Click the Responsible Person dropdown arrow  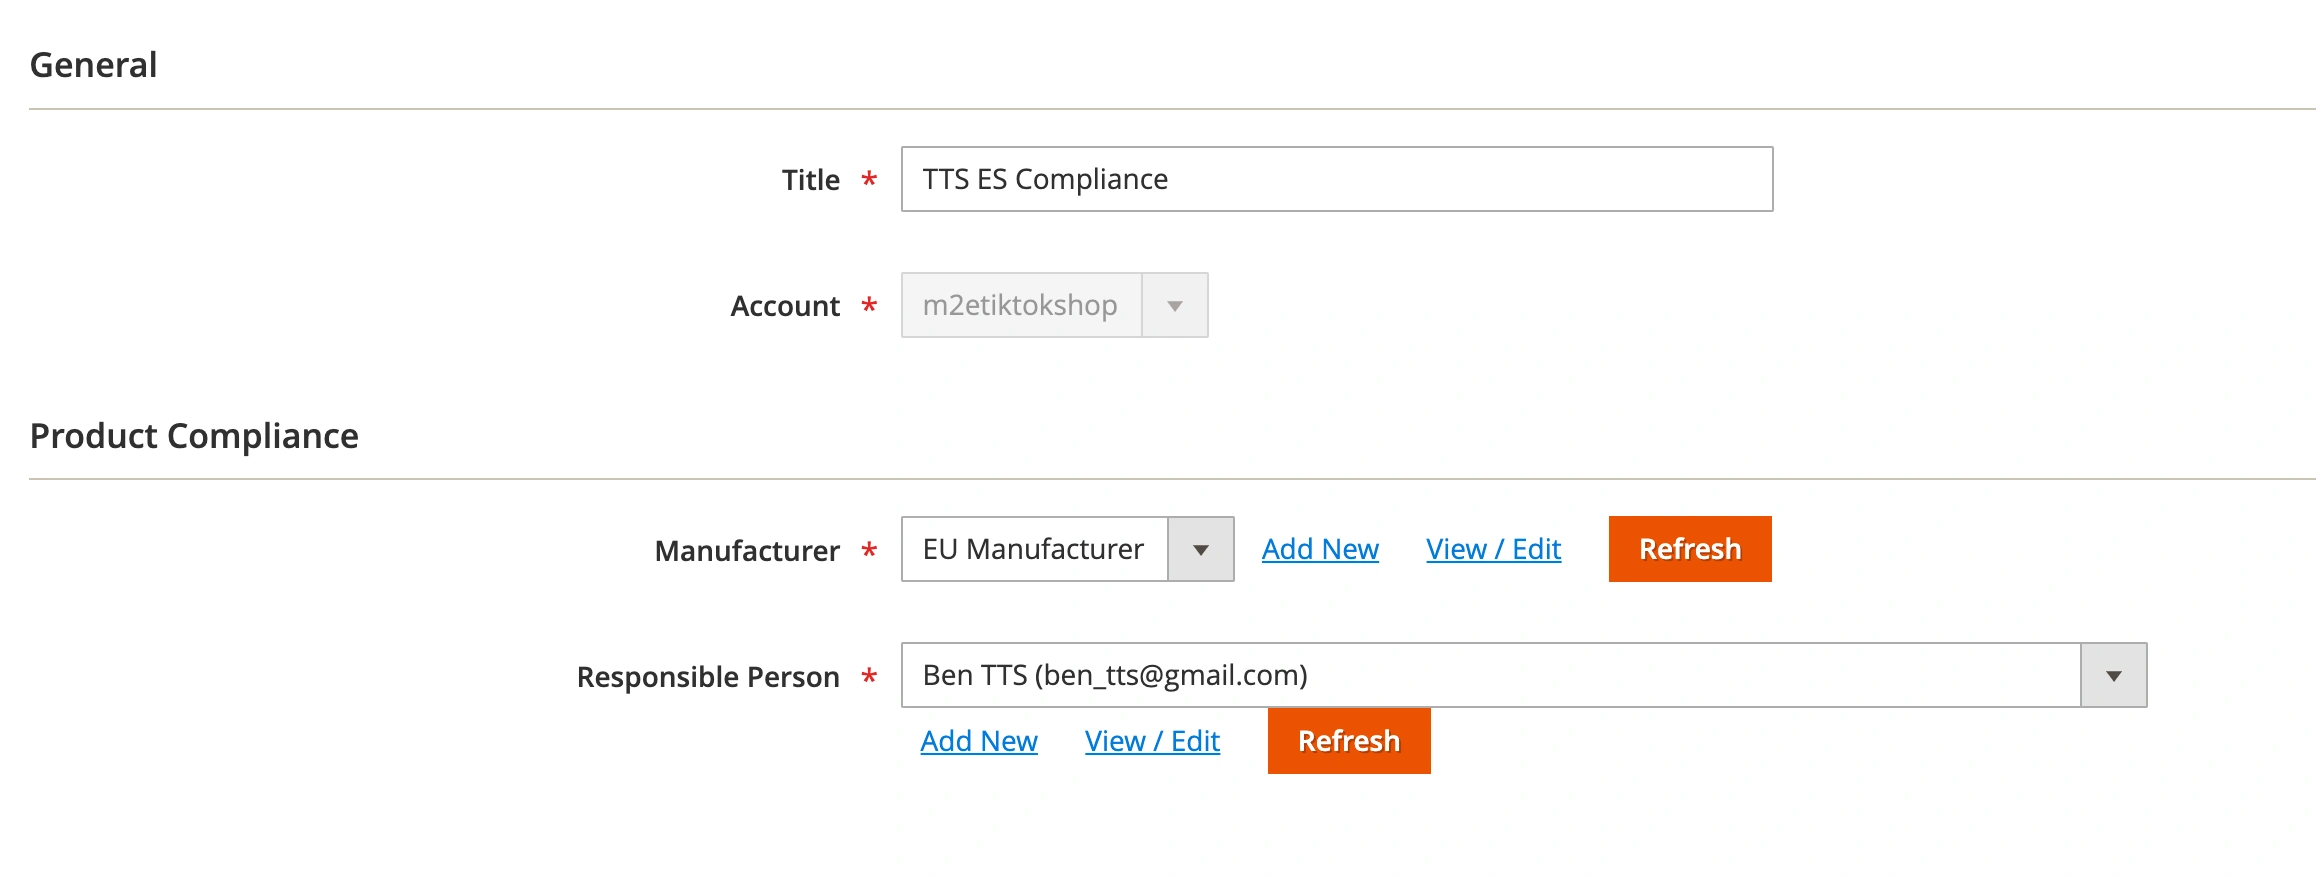point(2113,675)
